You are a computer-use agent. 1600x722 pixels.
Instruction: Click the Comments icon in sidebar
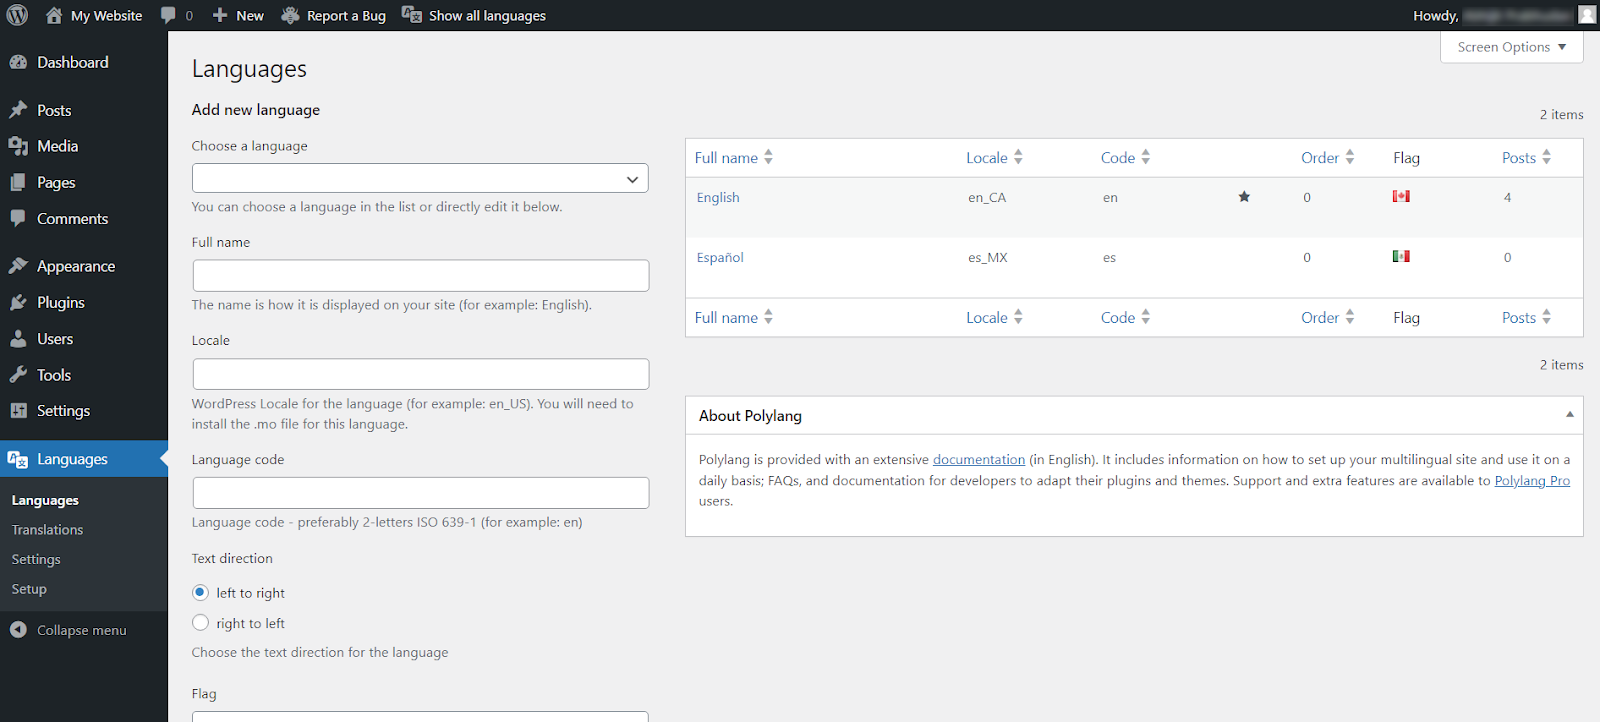tap(18, 218)
